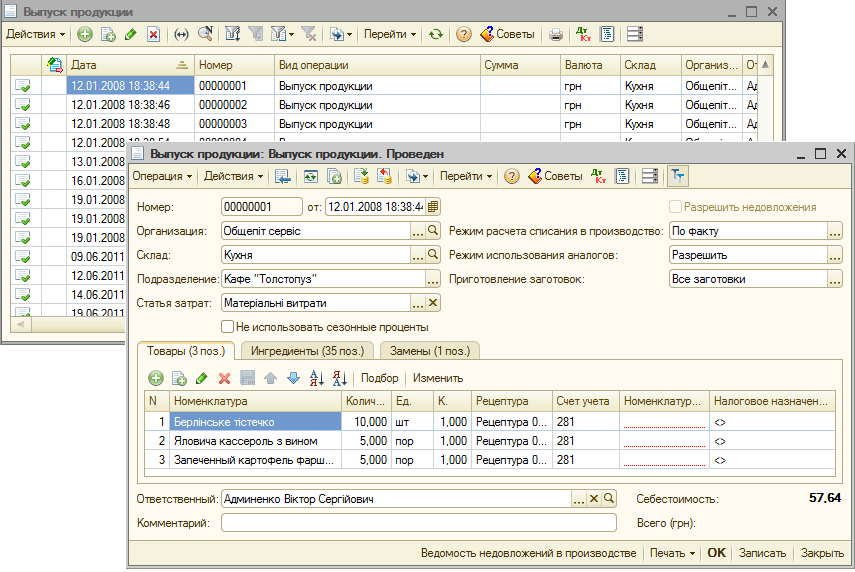Click copy document icon in list window toolbar
The height and width of the screenshot is (572, 855).
[x=108, y=34]
